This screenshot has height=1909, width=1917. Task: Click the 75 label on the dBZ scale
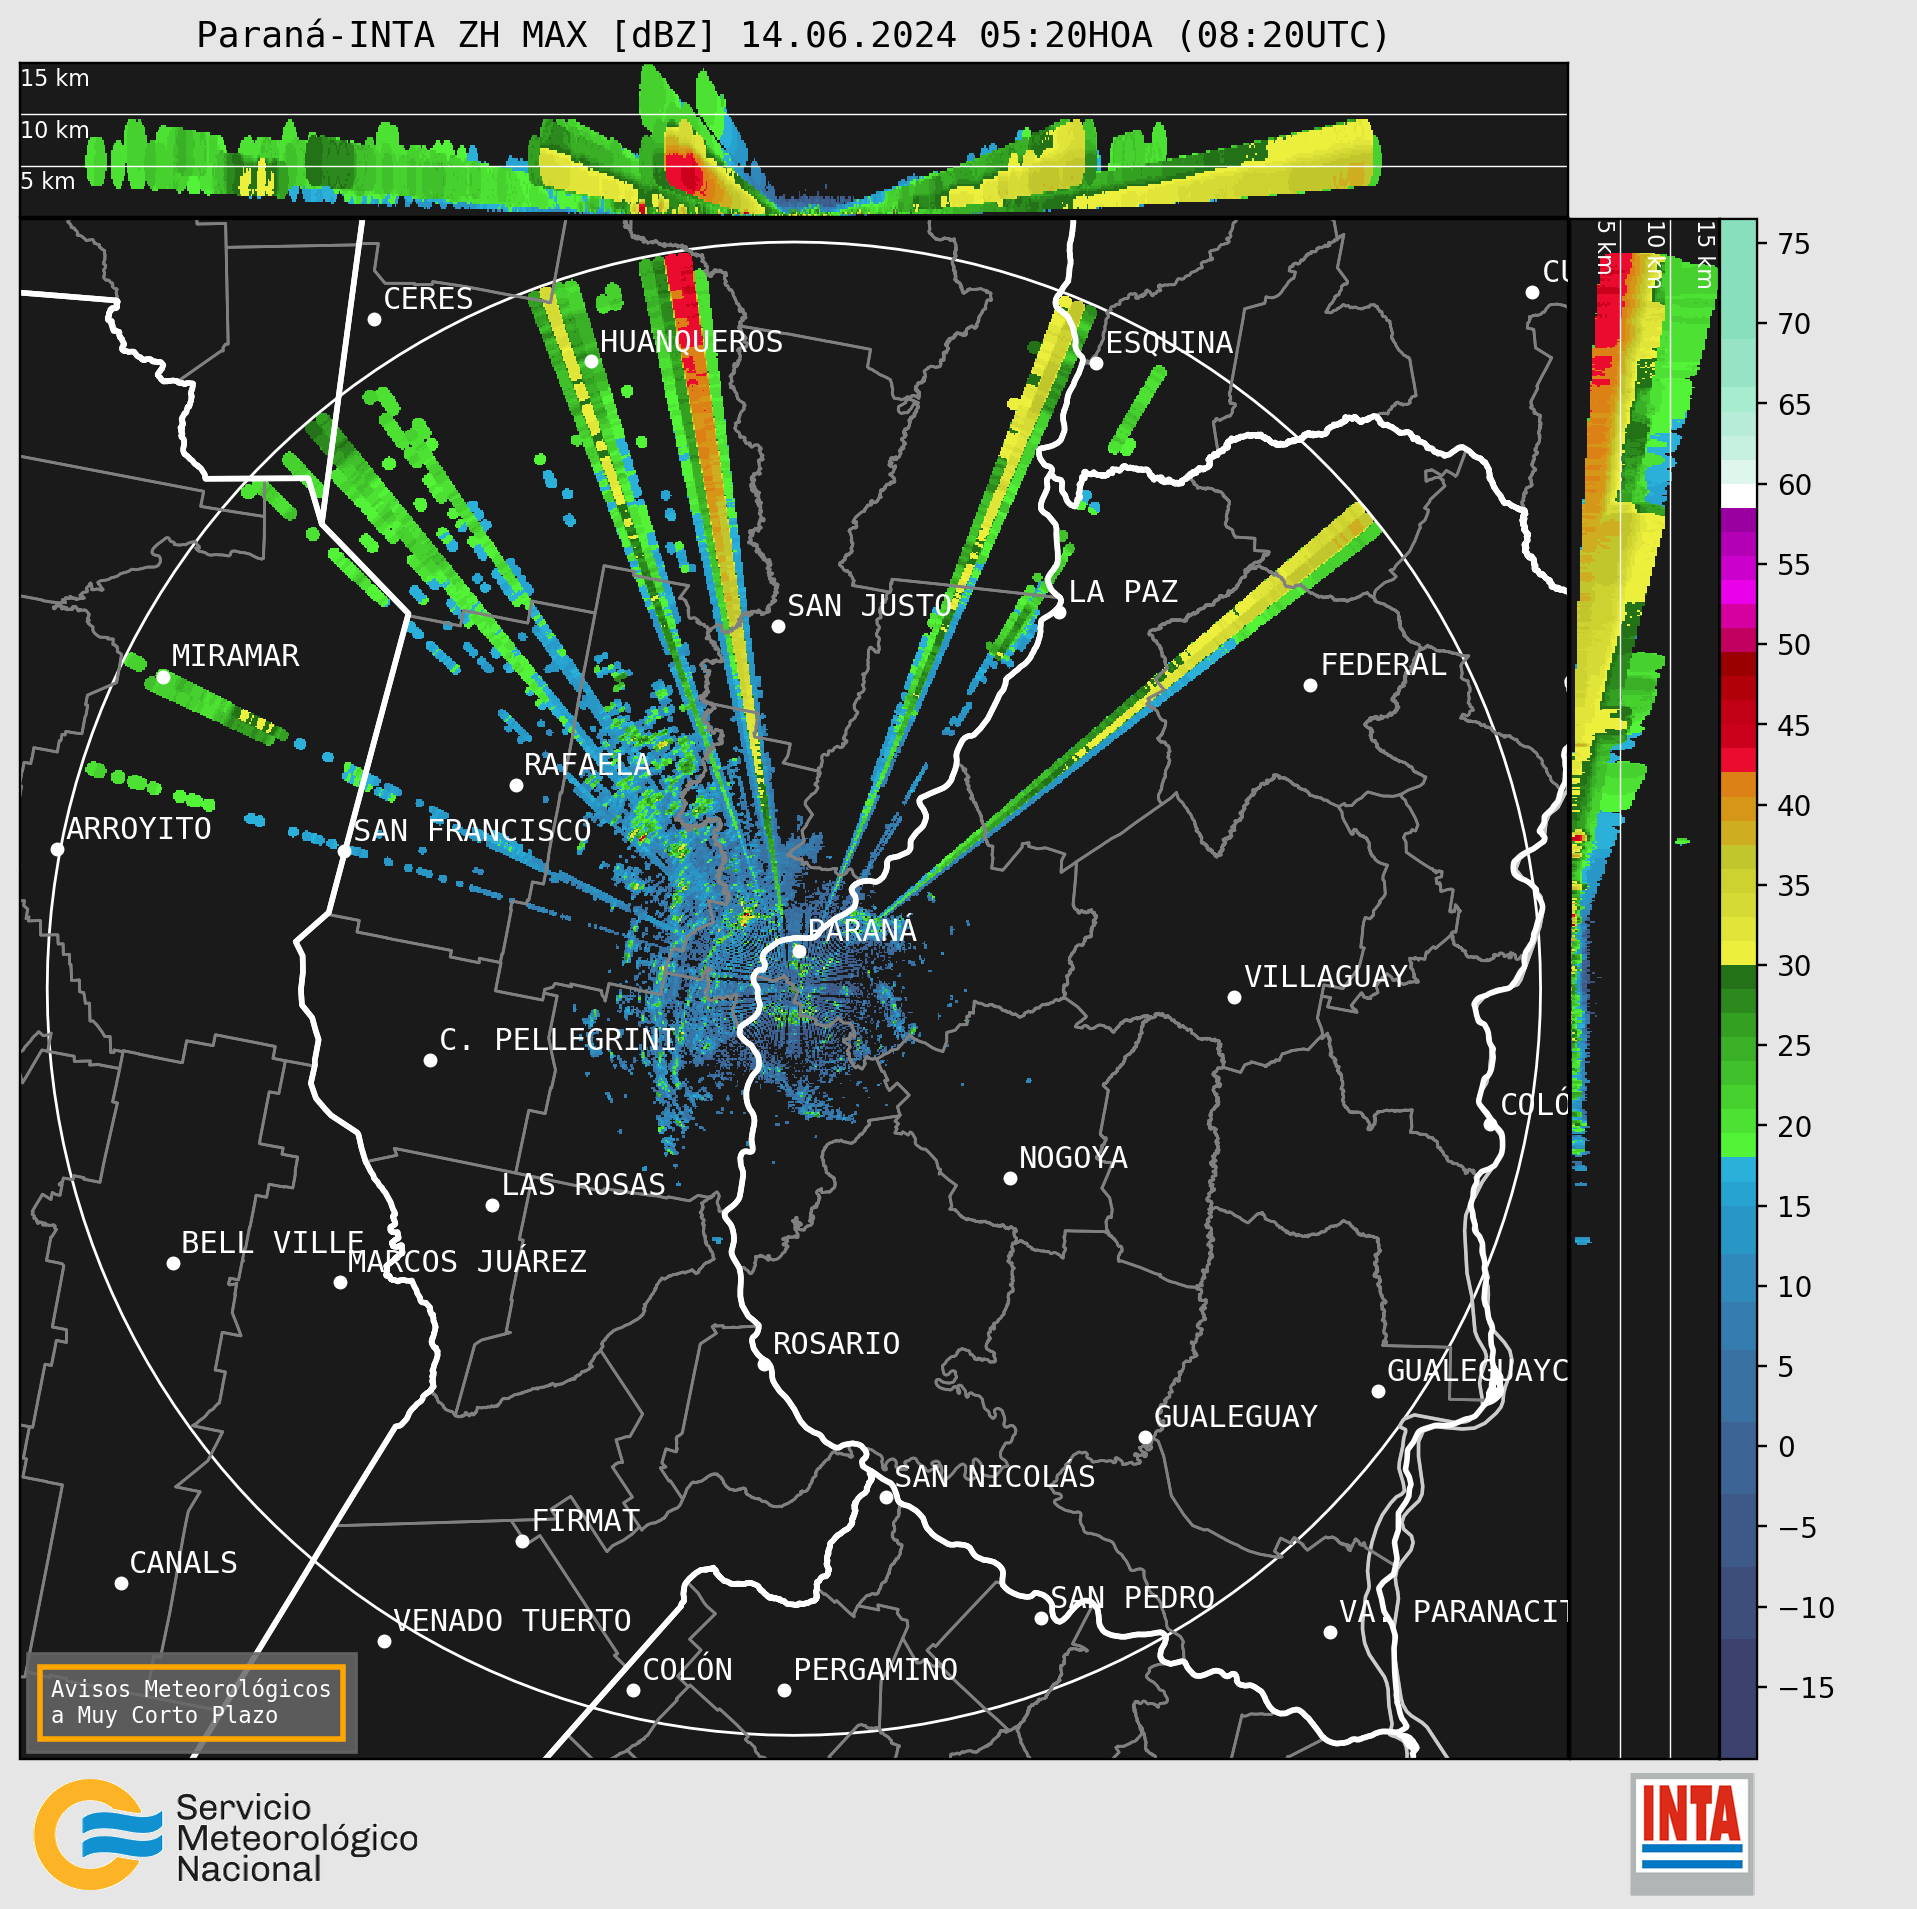(x=1794, y=244)
